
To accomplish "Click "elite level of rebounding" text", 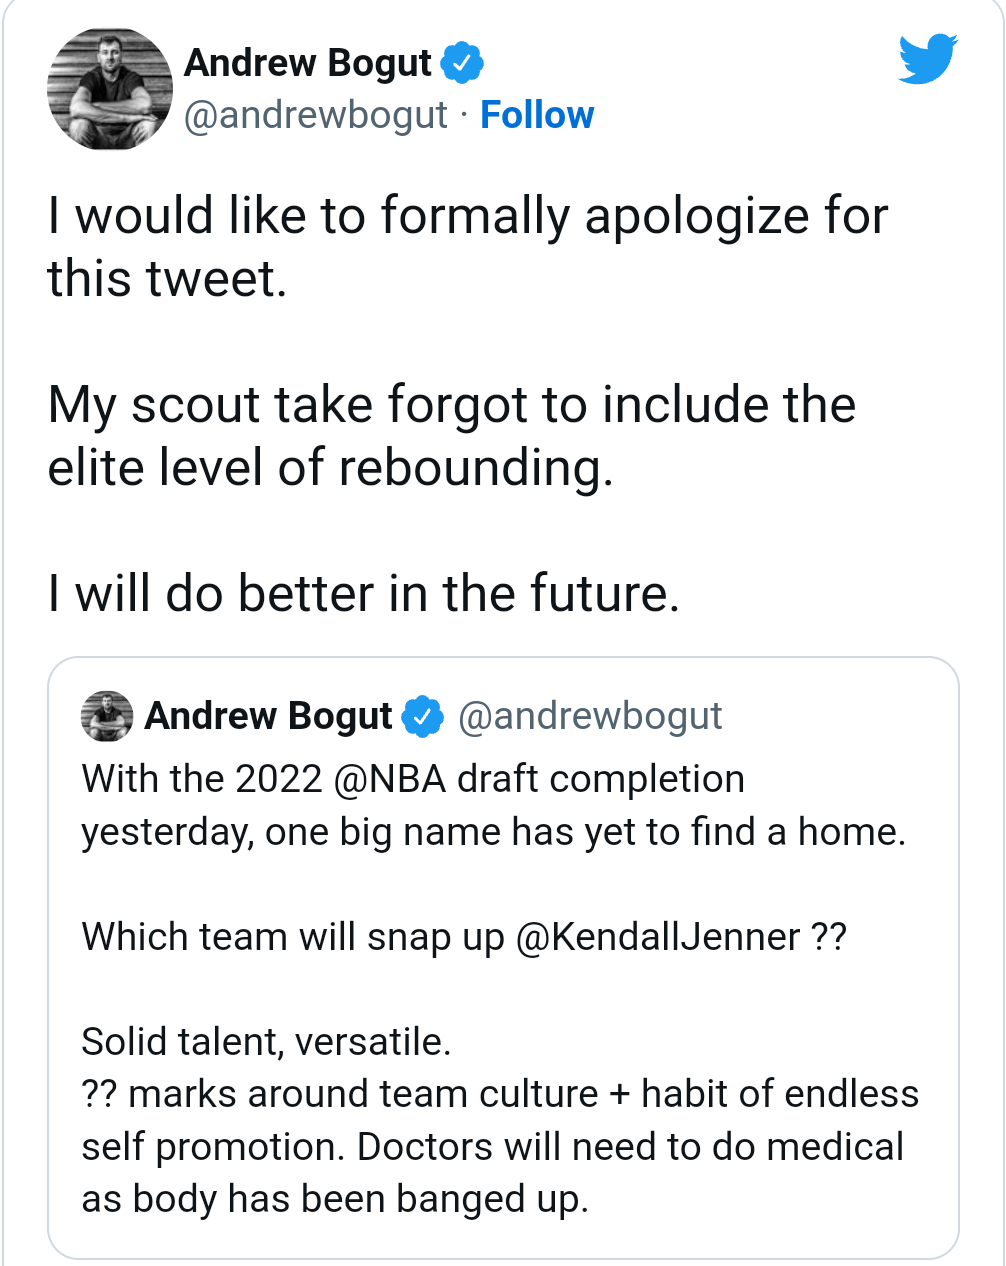I will [x=330, y=468].
